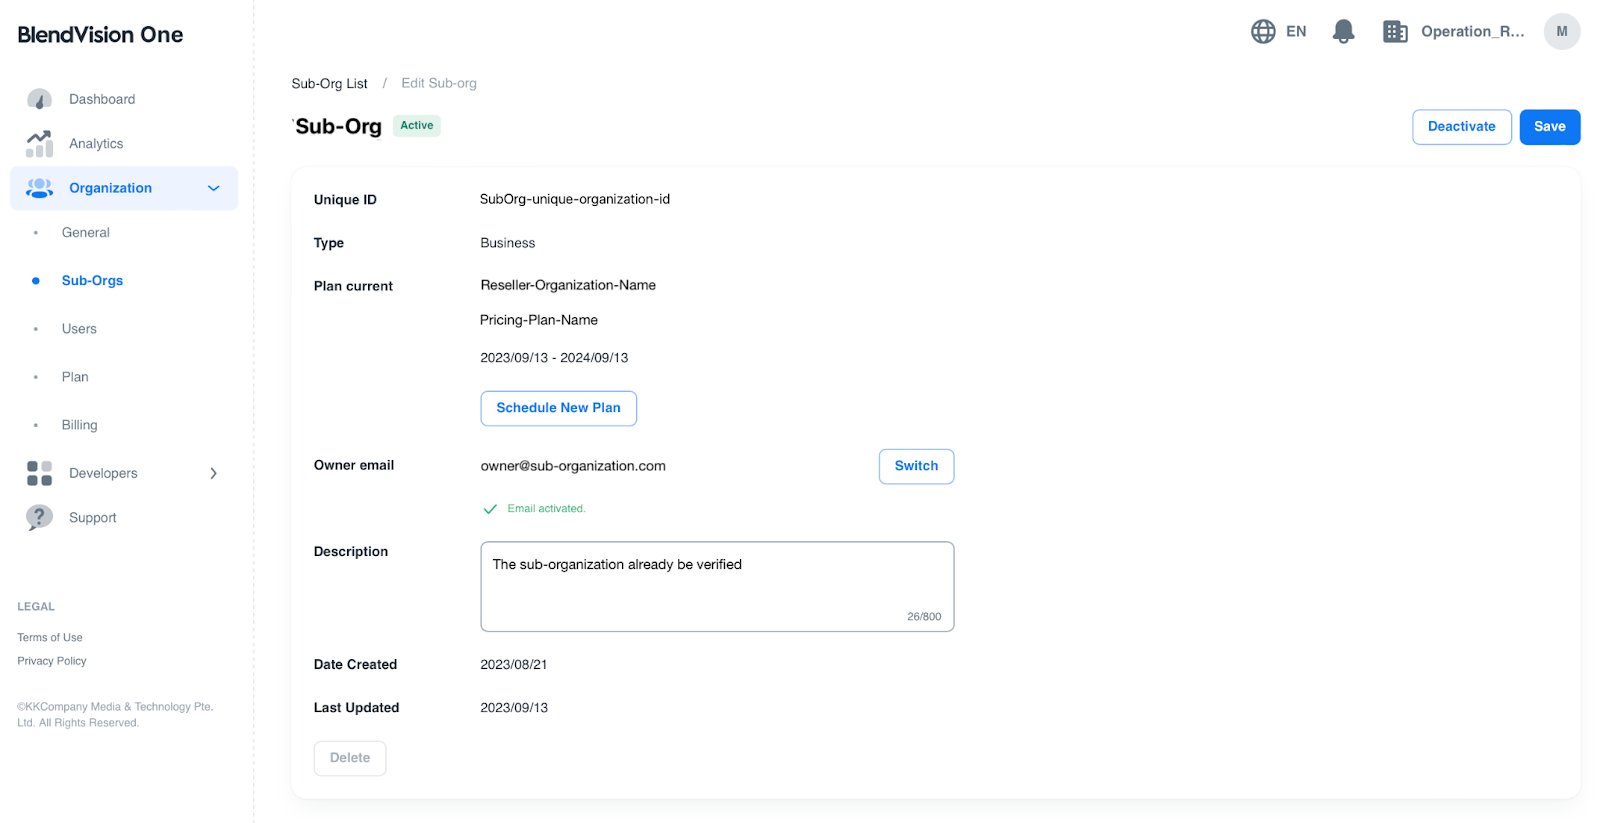
Task: Open the M user avatar menu
Action: tap(1561, 32)
